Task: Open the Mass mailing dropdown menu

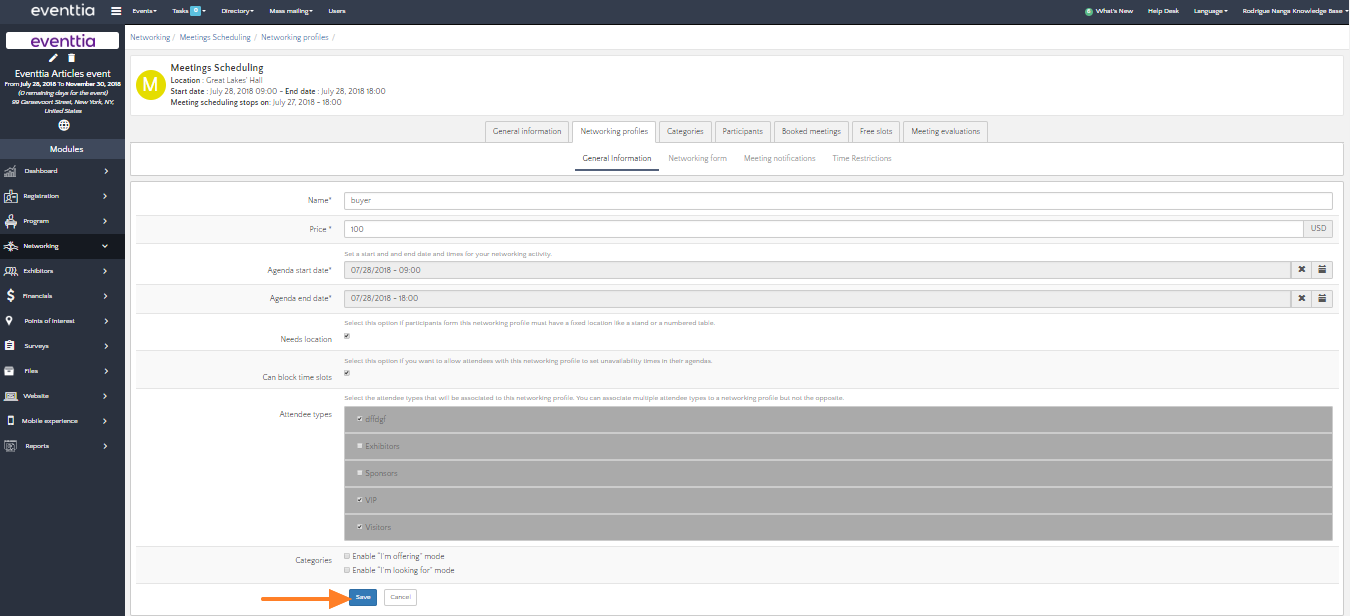Action: click(291, 11)
